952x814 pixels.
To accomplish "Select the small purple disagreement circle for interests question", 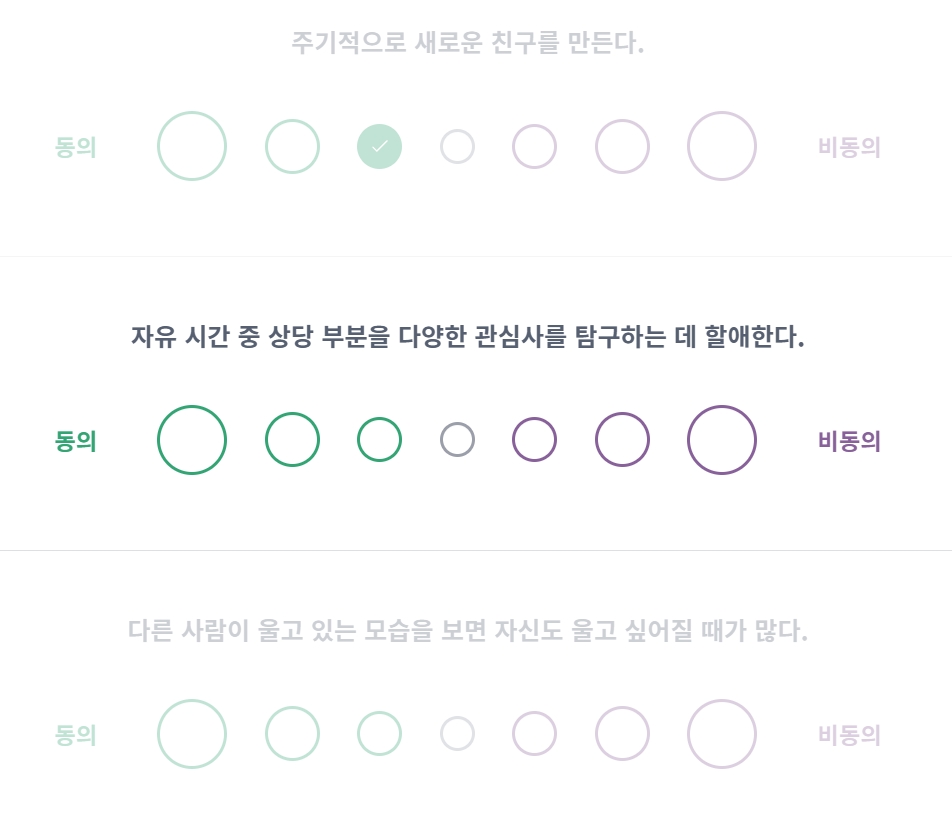I will click(x=534, y=440).
